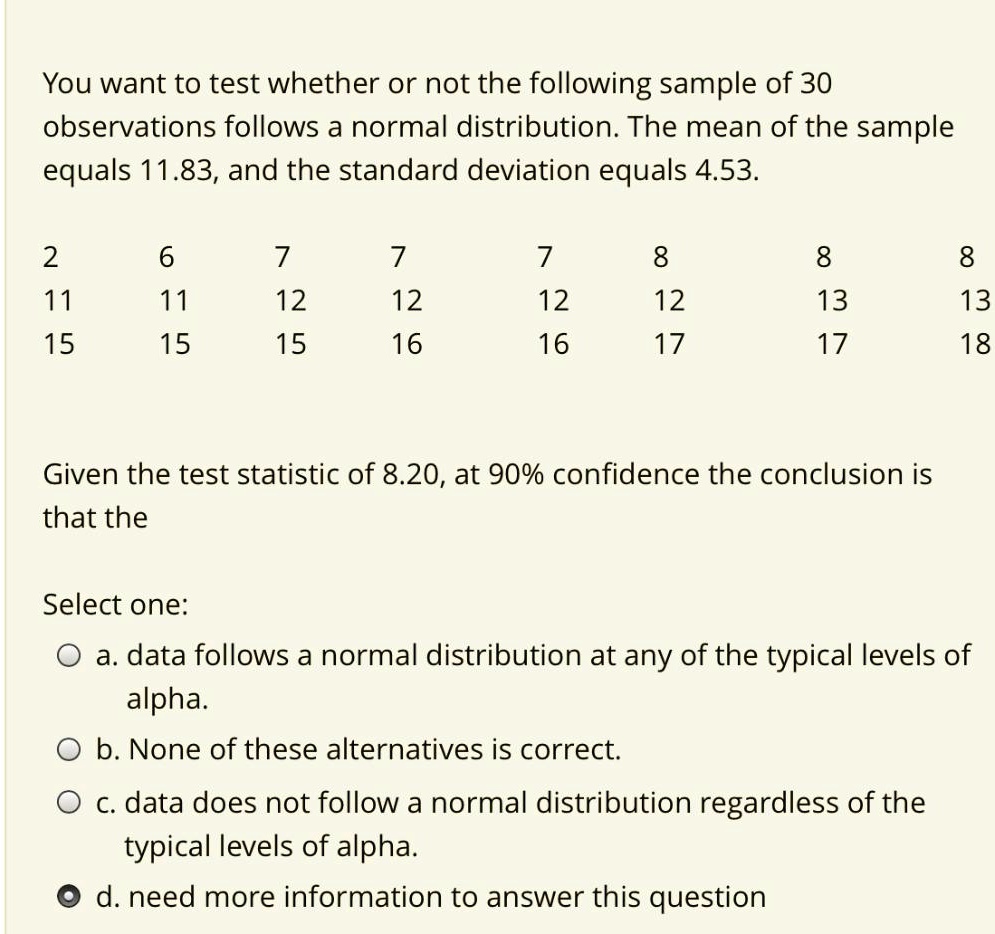Click the value 11 in the data table
Image resolution: width=995 pixels, height=934 pixels.
click(x=59, y=301)
